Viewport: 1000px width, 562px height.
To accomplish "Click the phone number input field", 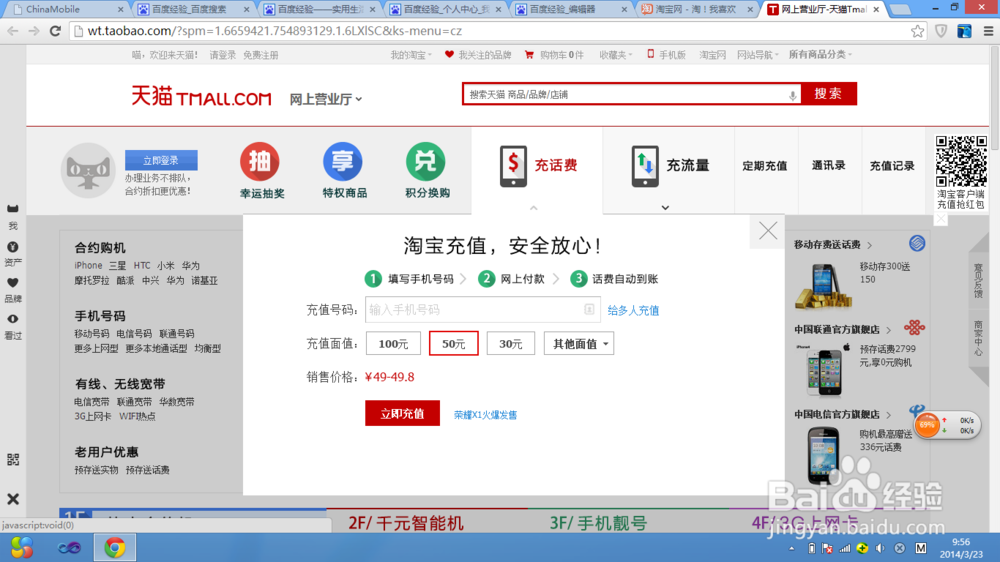I will pyautogui.click(x=482, y=309).
